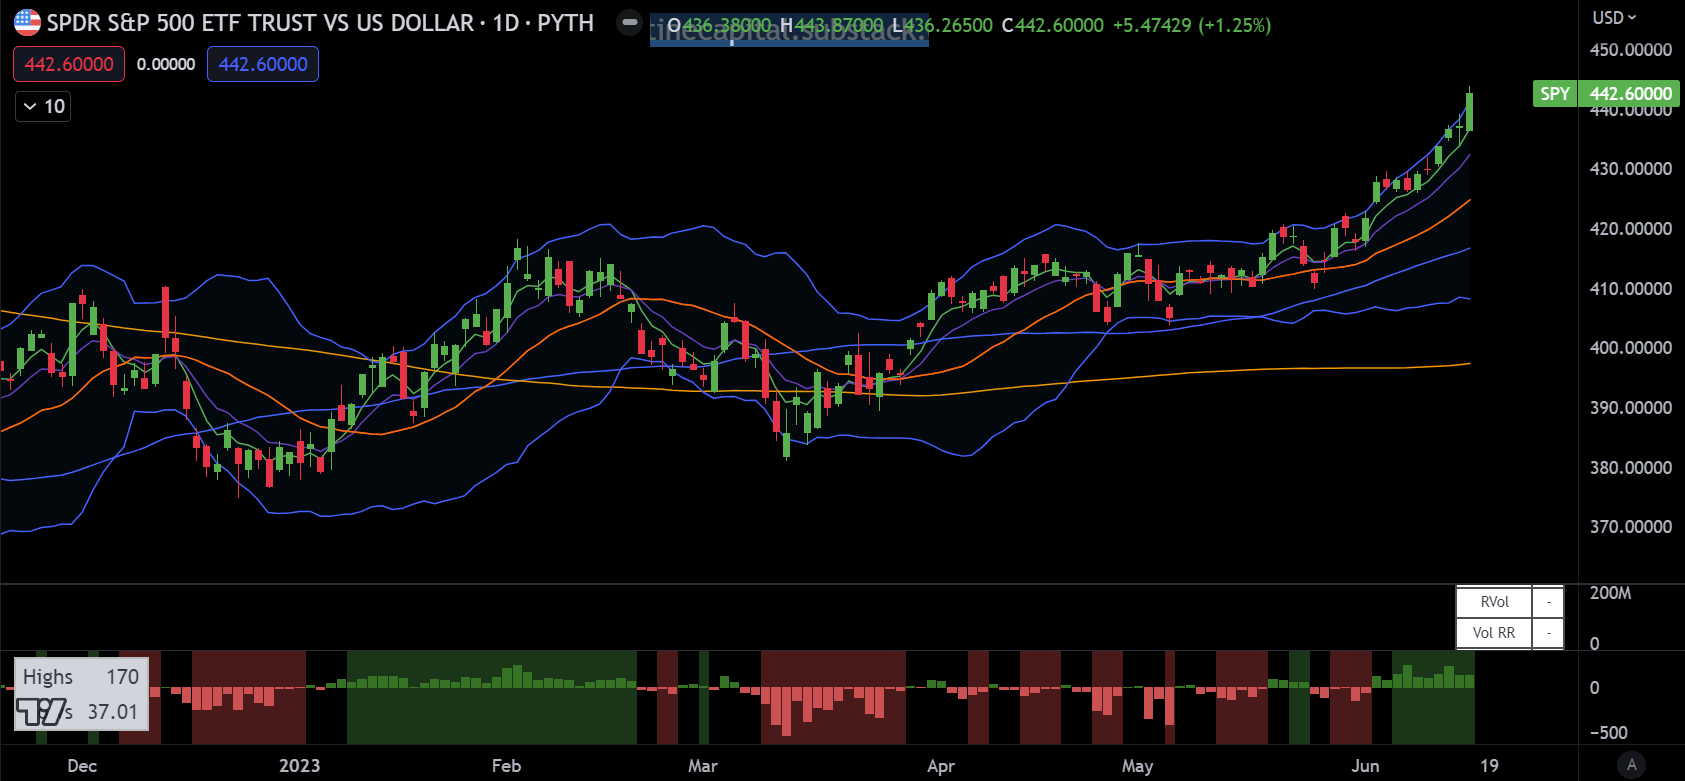Click the gray market status circle icon
This screenshot has width=1685, height=781.
click(629, 22)
